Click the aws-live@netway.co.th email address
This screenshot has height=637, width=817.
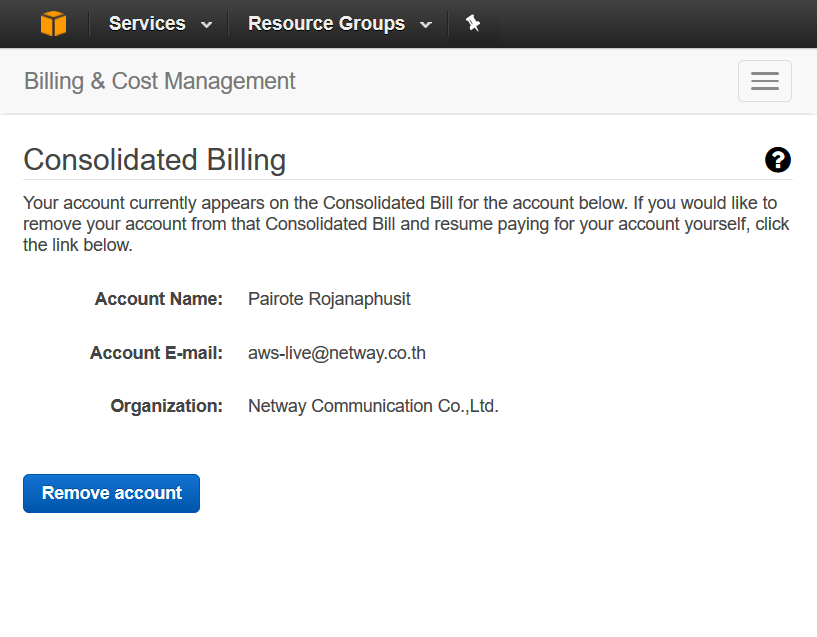pos(337,353)
